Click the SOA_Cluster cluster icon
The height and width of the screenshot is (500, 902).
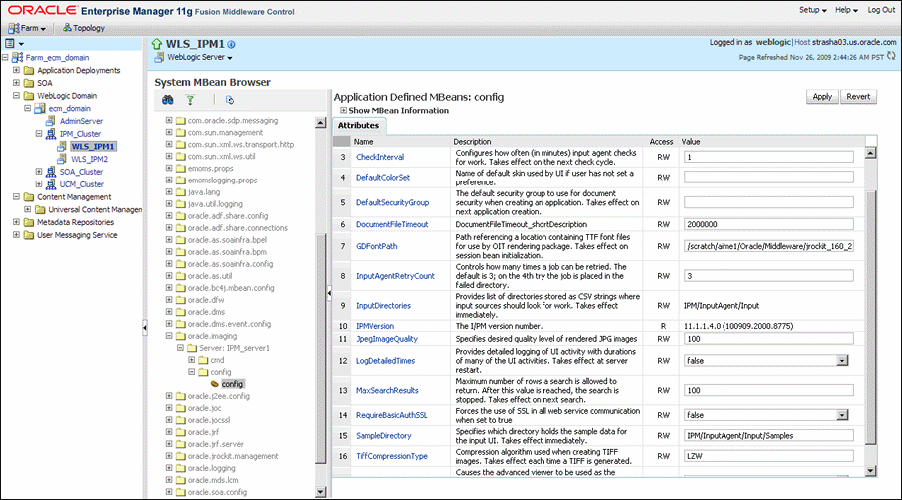(51, 171)
